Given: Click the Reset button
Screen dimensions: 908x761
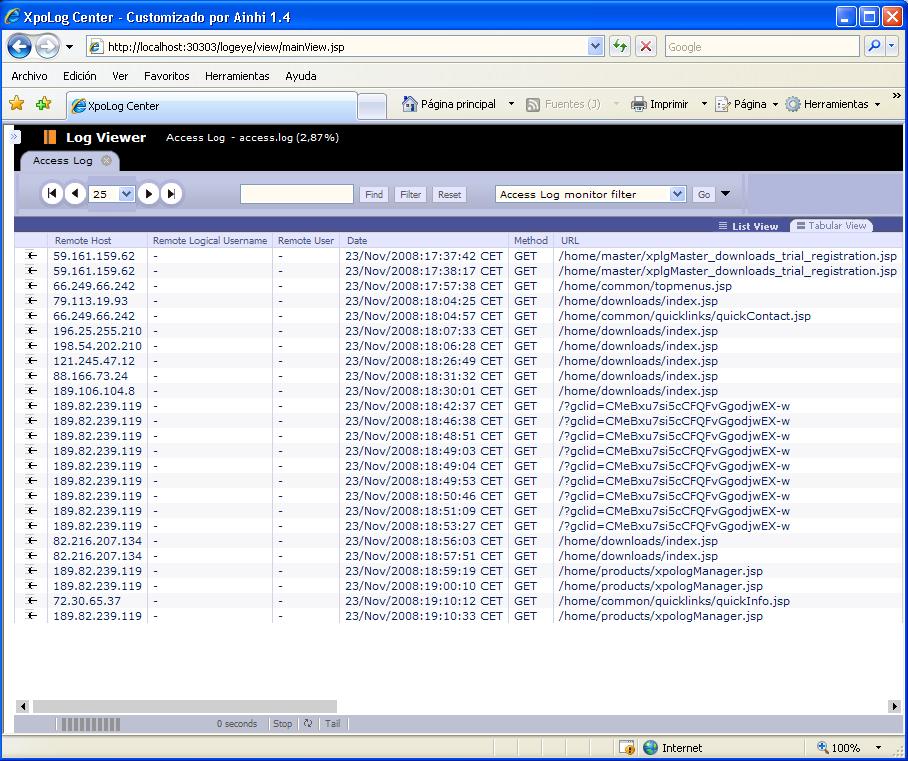Looking at the screenshot, I should click(x=449, y=195).
